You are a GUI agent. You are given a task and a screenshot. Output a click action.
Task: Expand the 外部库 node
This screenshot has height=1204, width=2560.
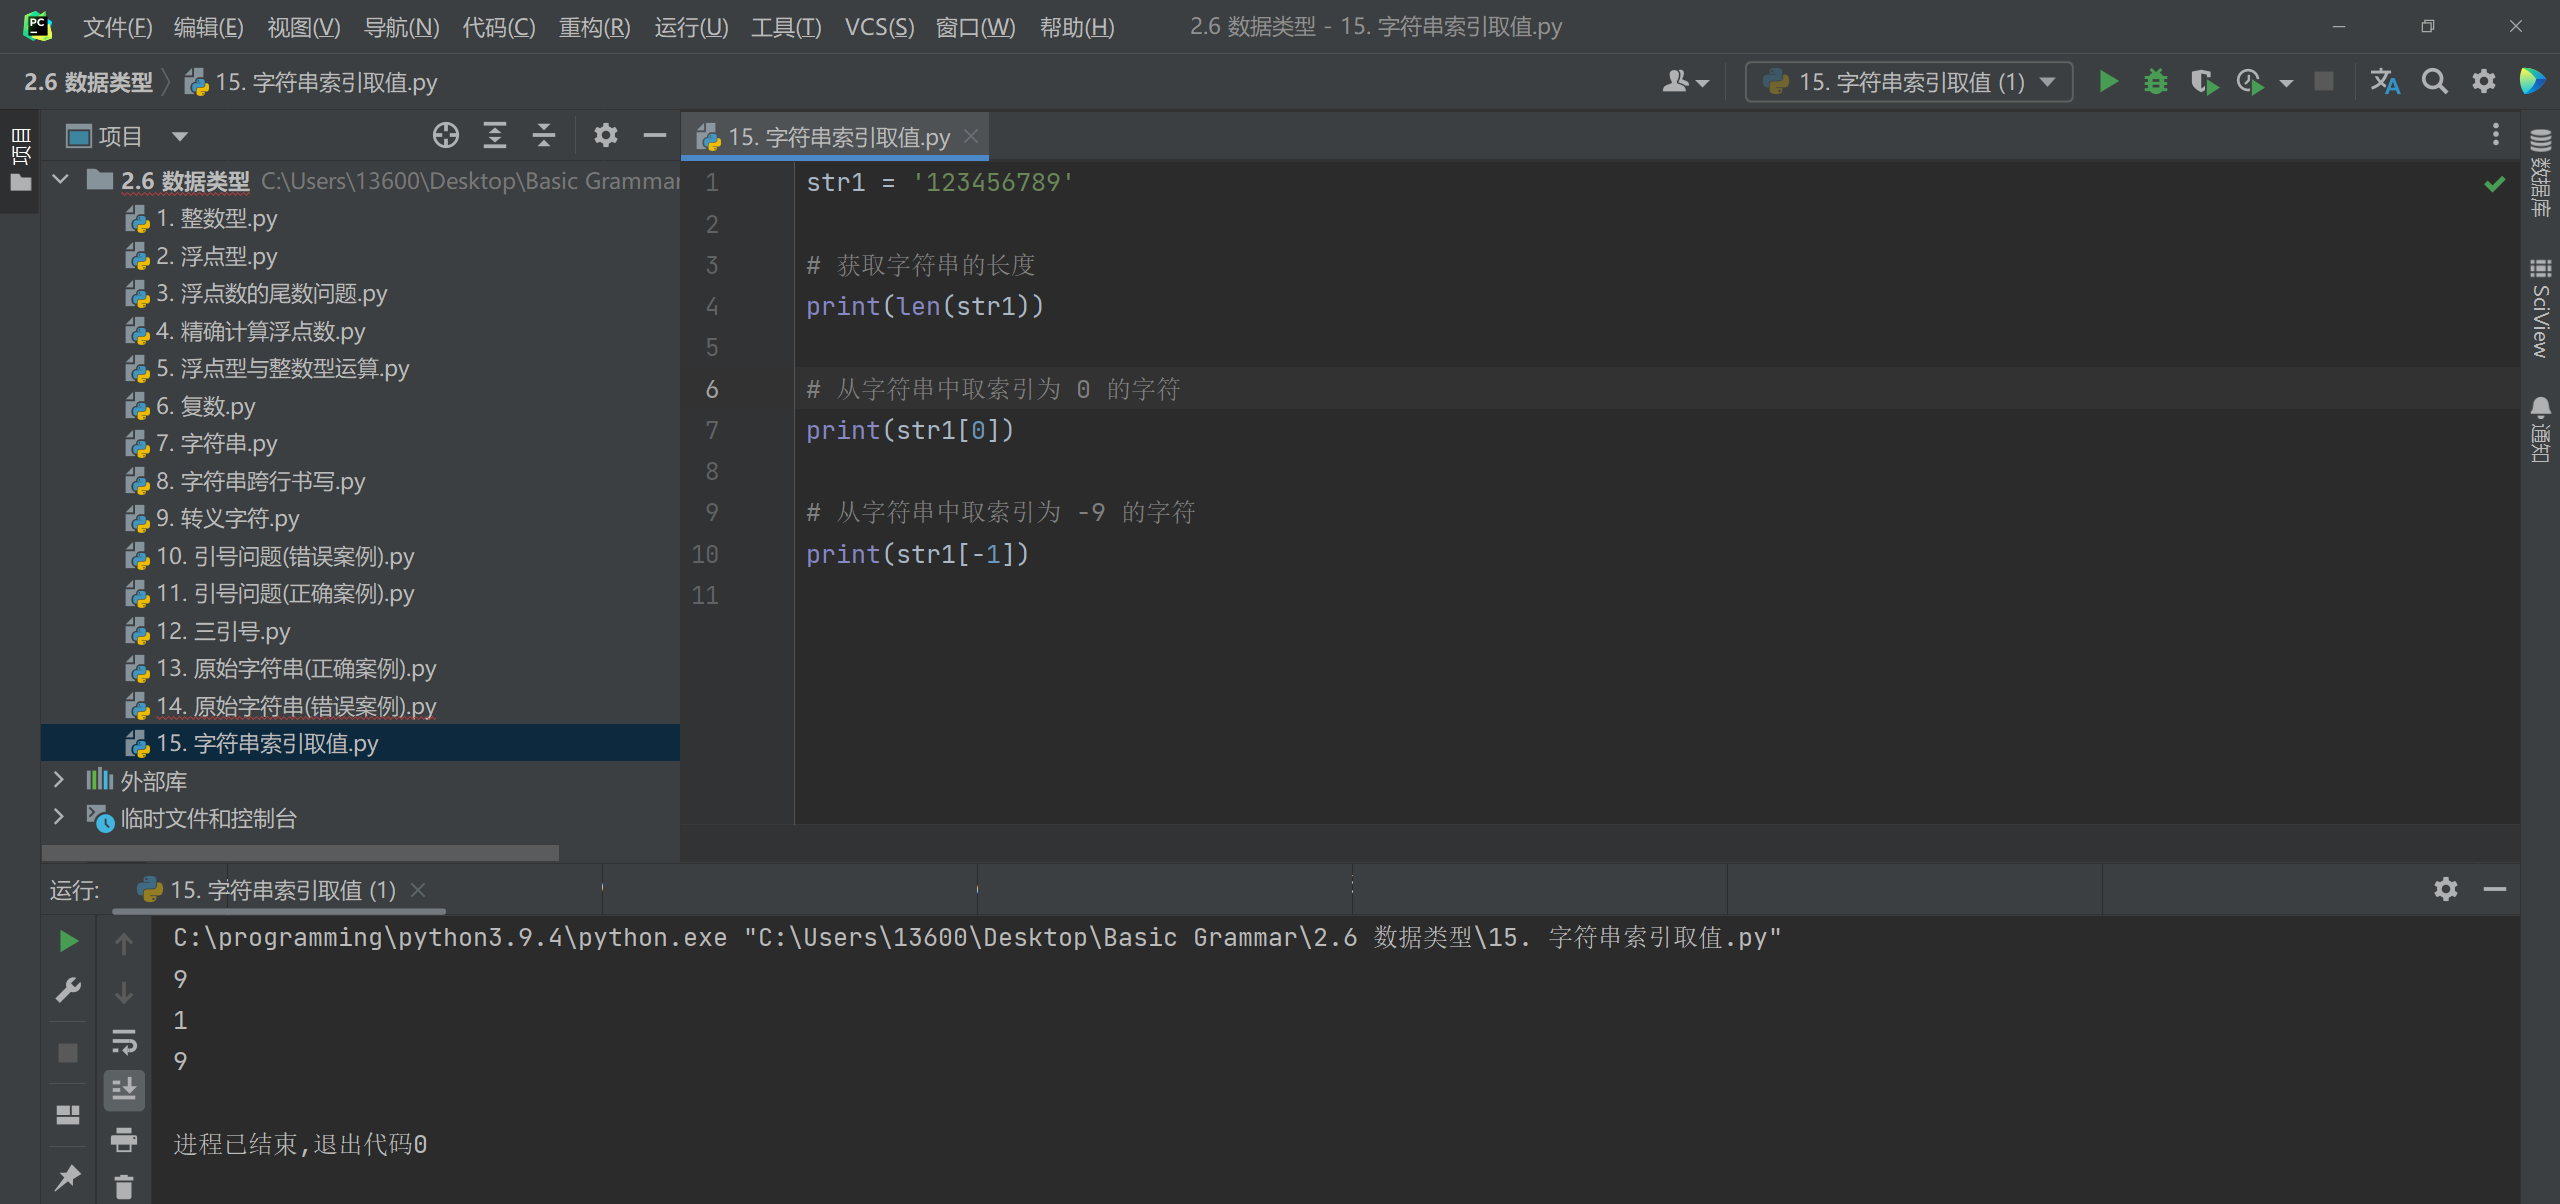point(59,780)
